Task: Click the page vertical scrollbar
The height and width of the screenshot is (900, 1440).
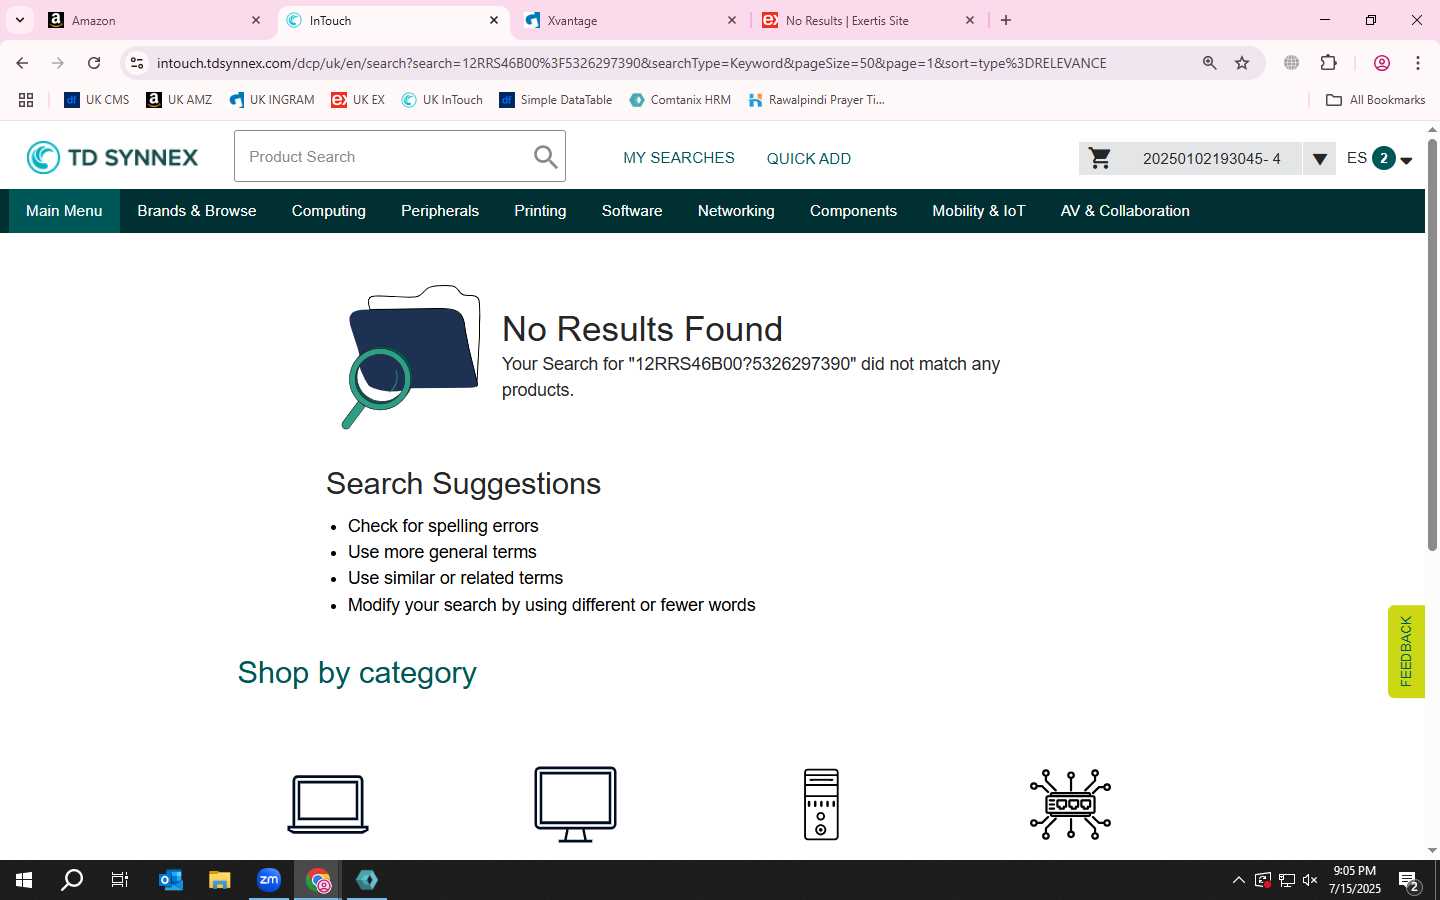Action: pyautogui.click(x=1432, y=345)
